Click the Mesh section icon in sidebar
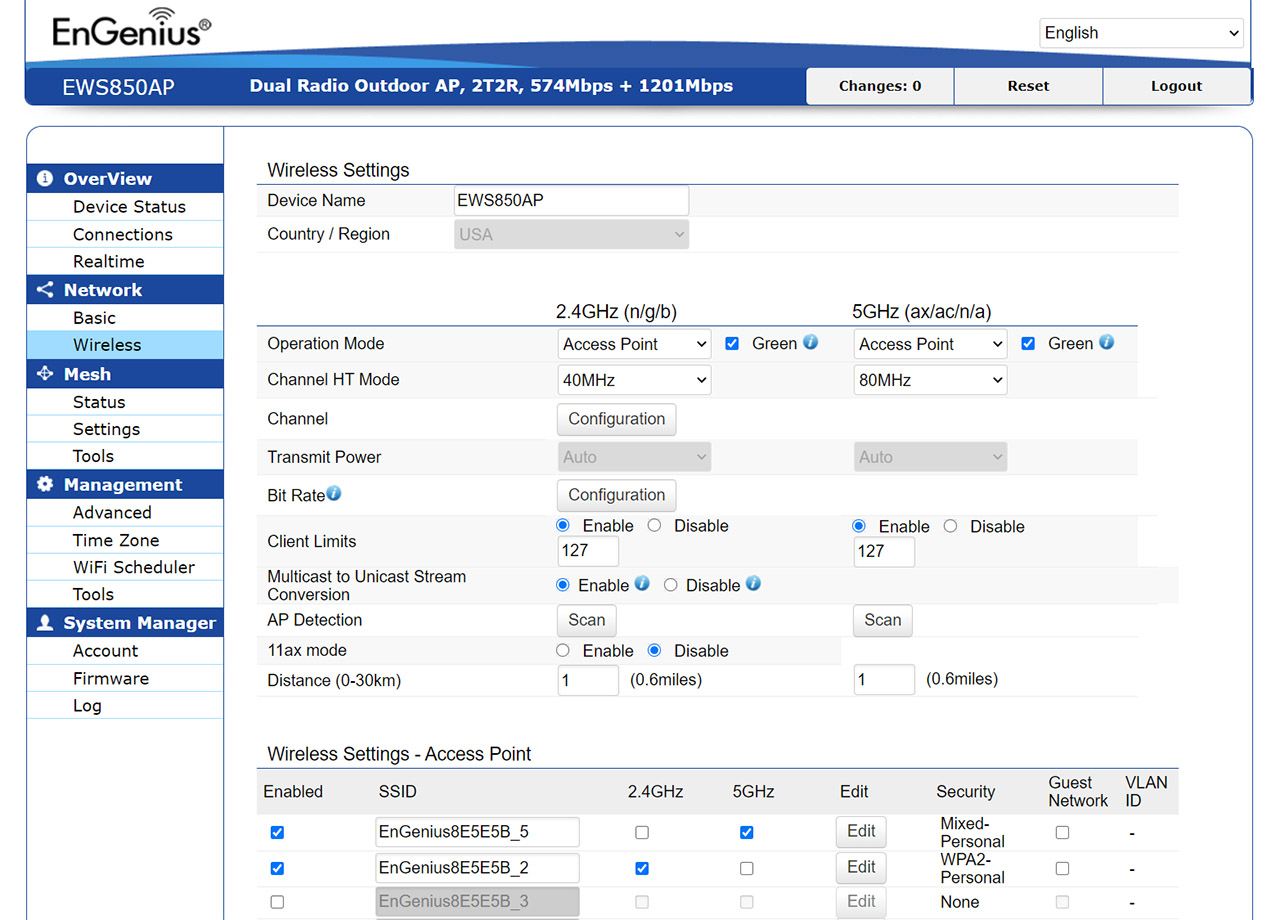 [x=45, y=374]
